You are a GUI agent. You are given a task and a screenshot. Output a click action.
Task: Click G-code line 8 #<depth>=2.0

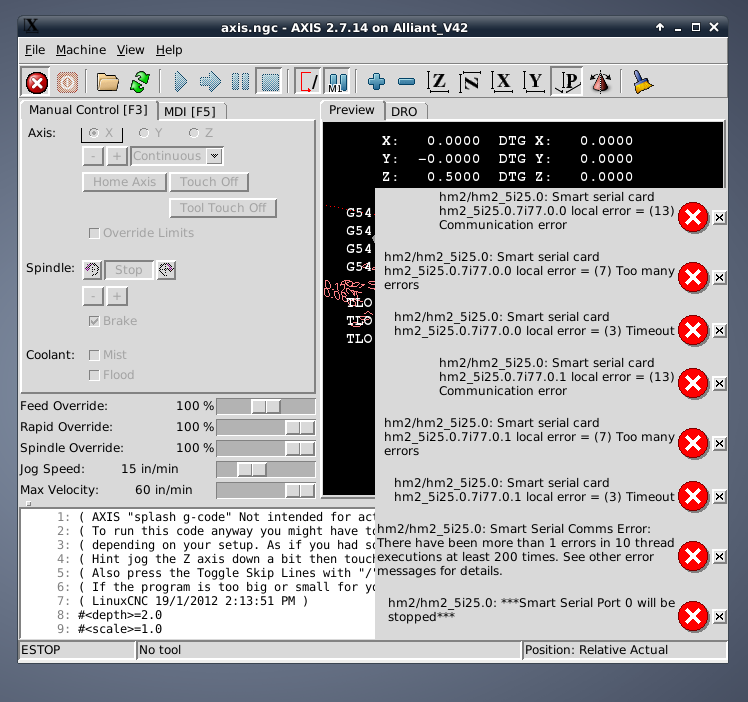(x=120, y=615)
